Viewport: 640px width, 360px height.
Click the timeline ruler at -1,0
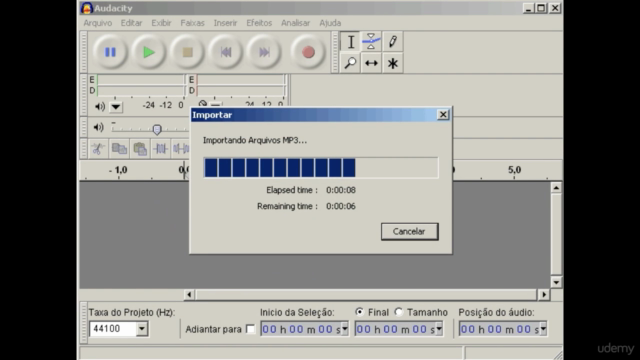pos(118,170)
